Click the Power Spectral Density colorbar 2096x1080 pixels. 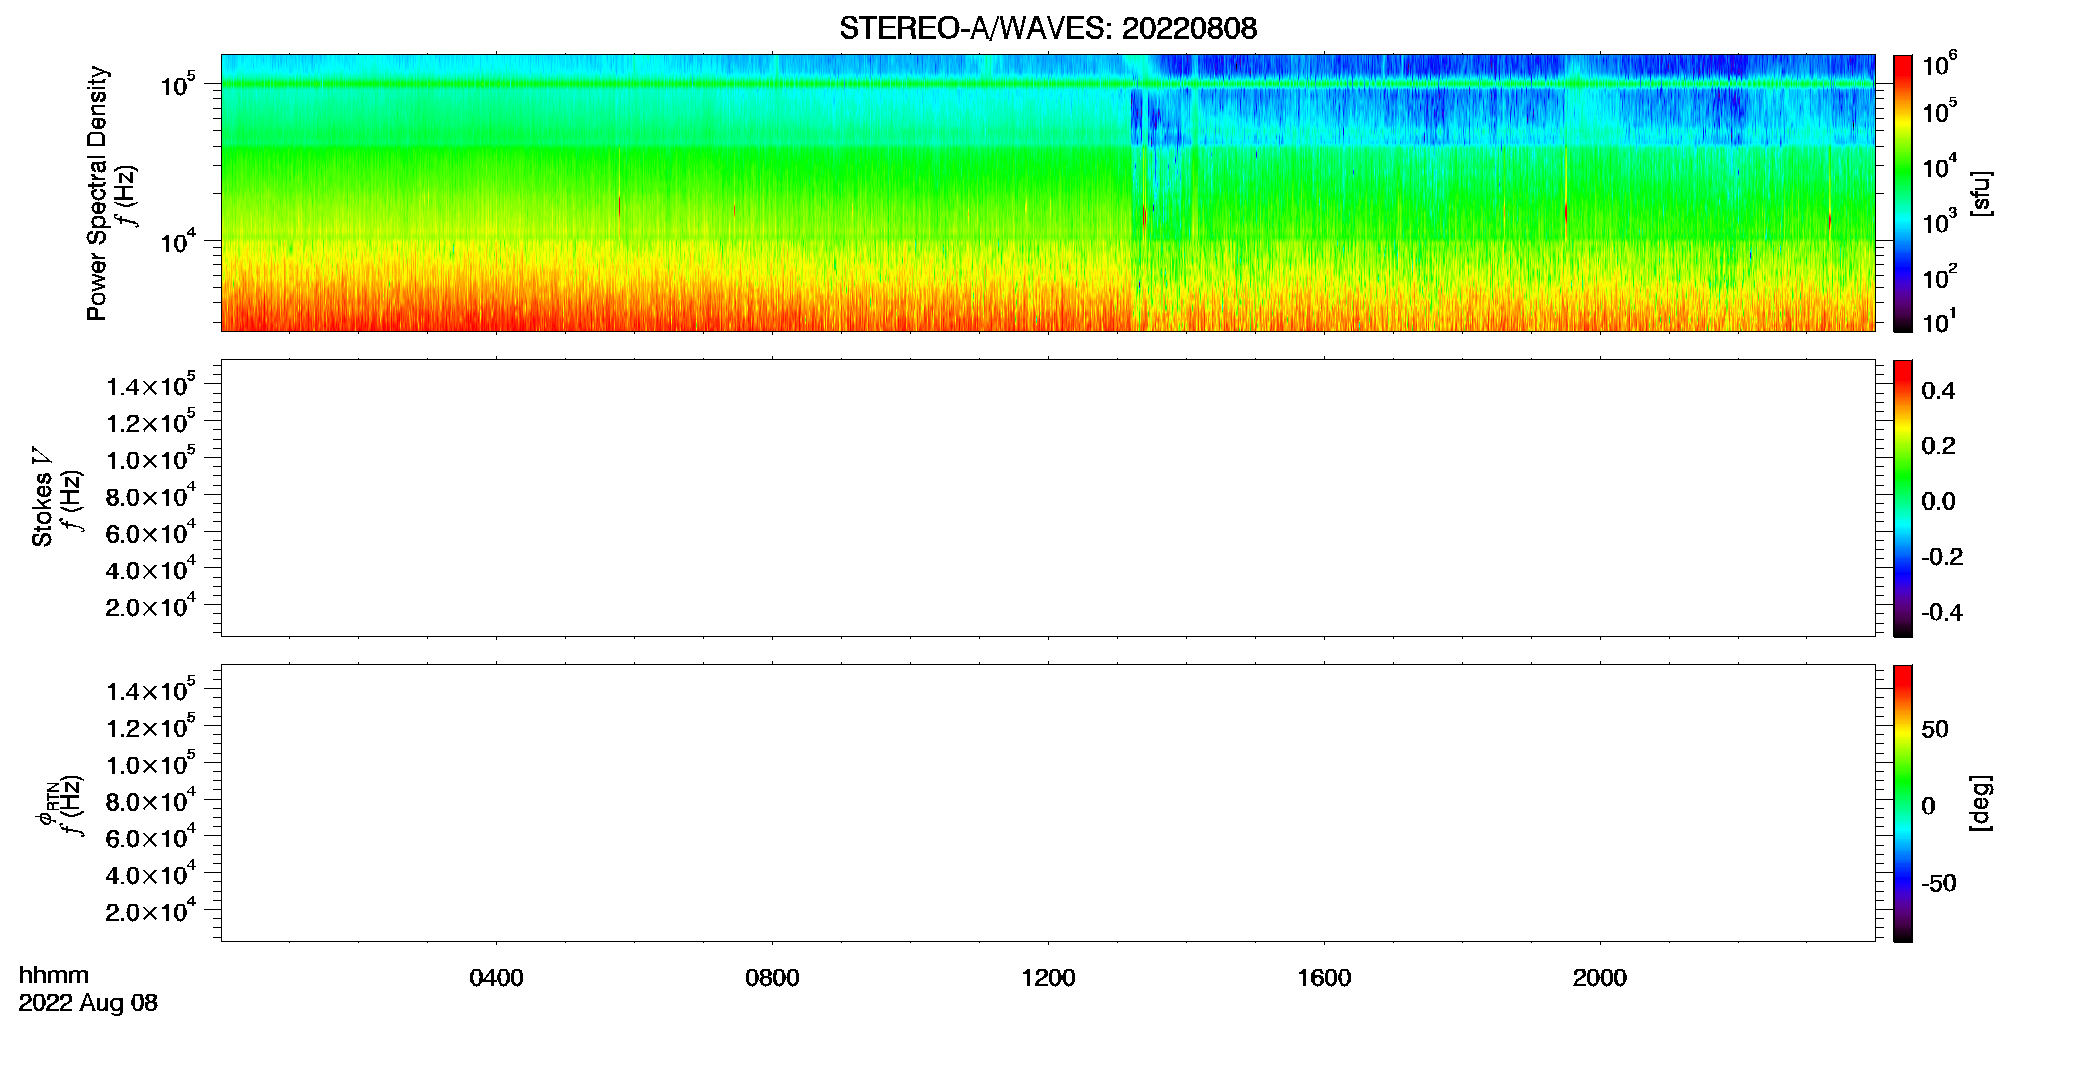click(x=1902, y=193)
